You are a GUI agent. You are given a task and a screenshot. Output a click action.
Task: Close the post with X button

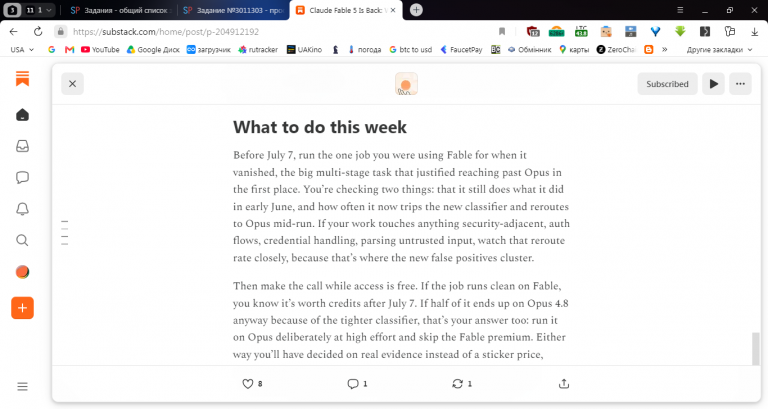click(72, 84)
